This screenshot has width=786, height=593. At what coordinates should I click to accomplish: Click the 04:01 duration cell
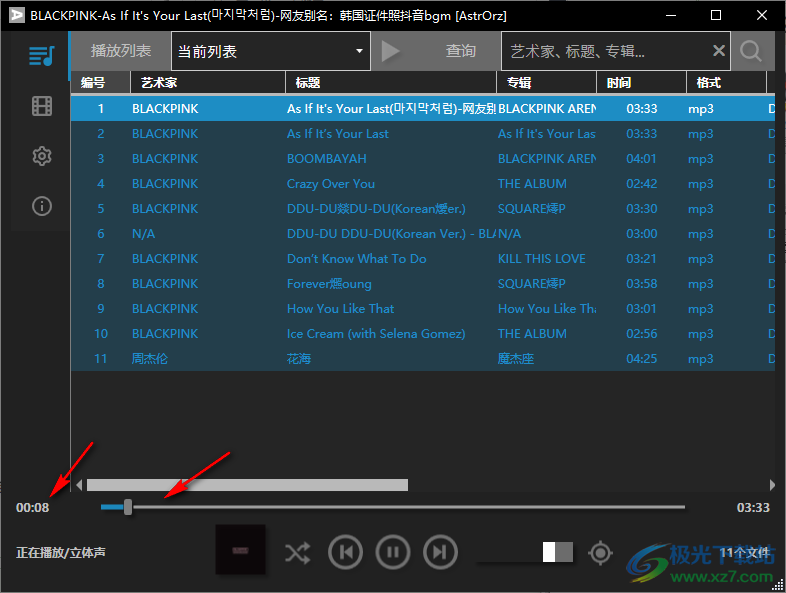[641, 159]
